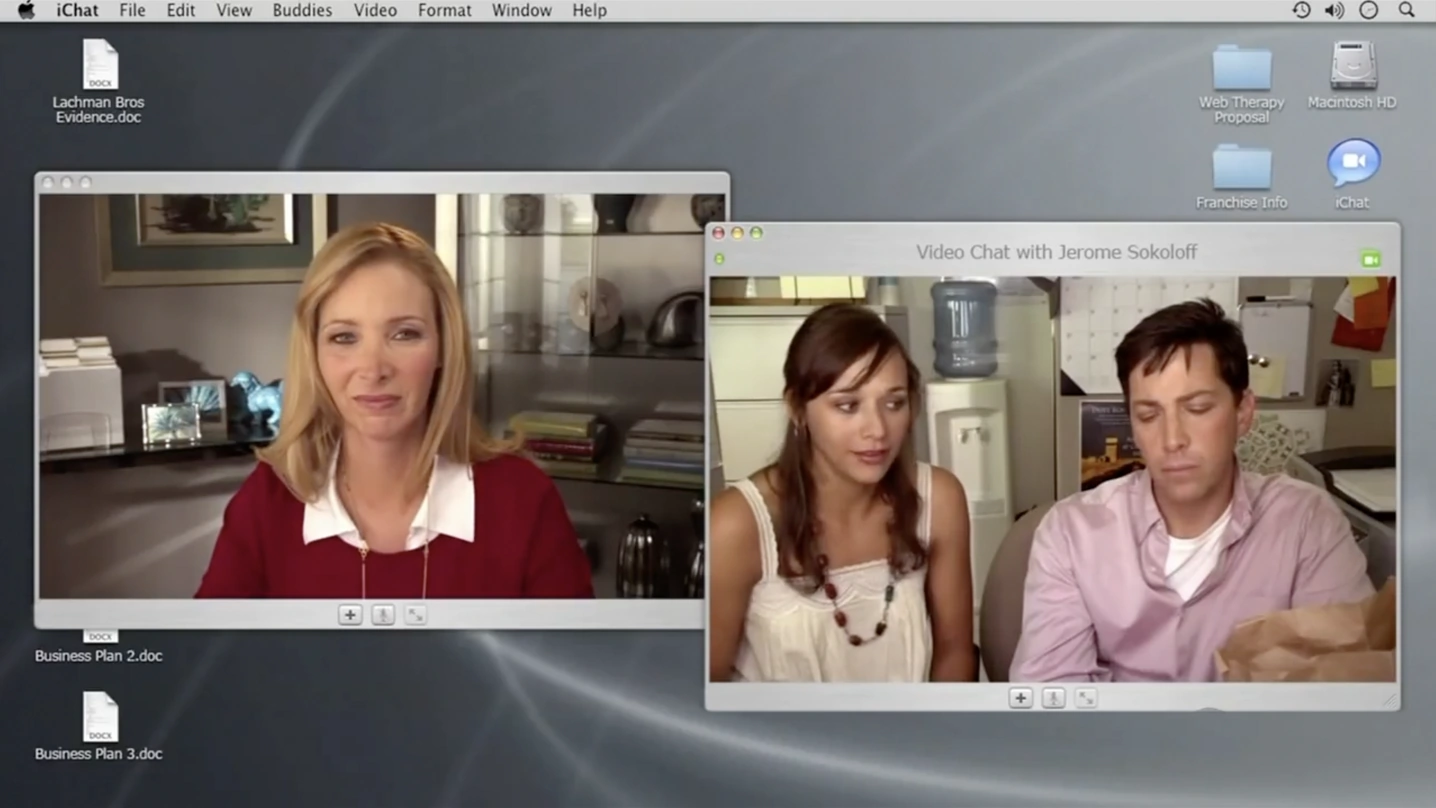This screenshot has height=808, width=1436.
Task: Click the Time Machine menu bar icon
Action: [x=1301, y=10]
